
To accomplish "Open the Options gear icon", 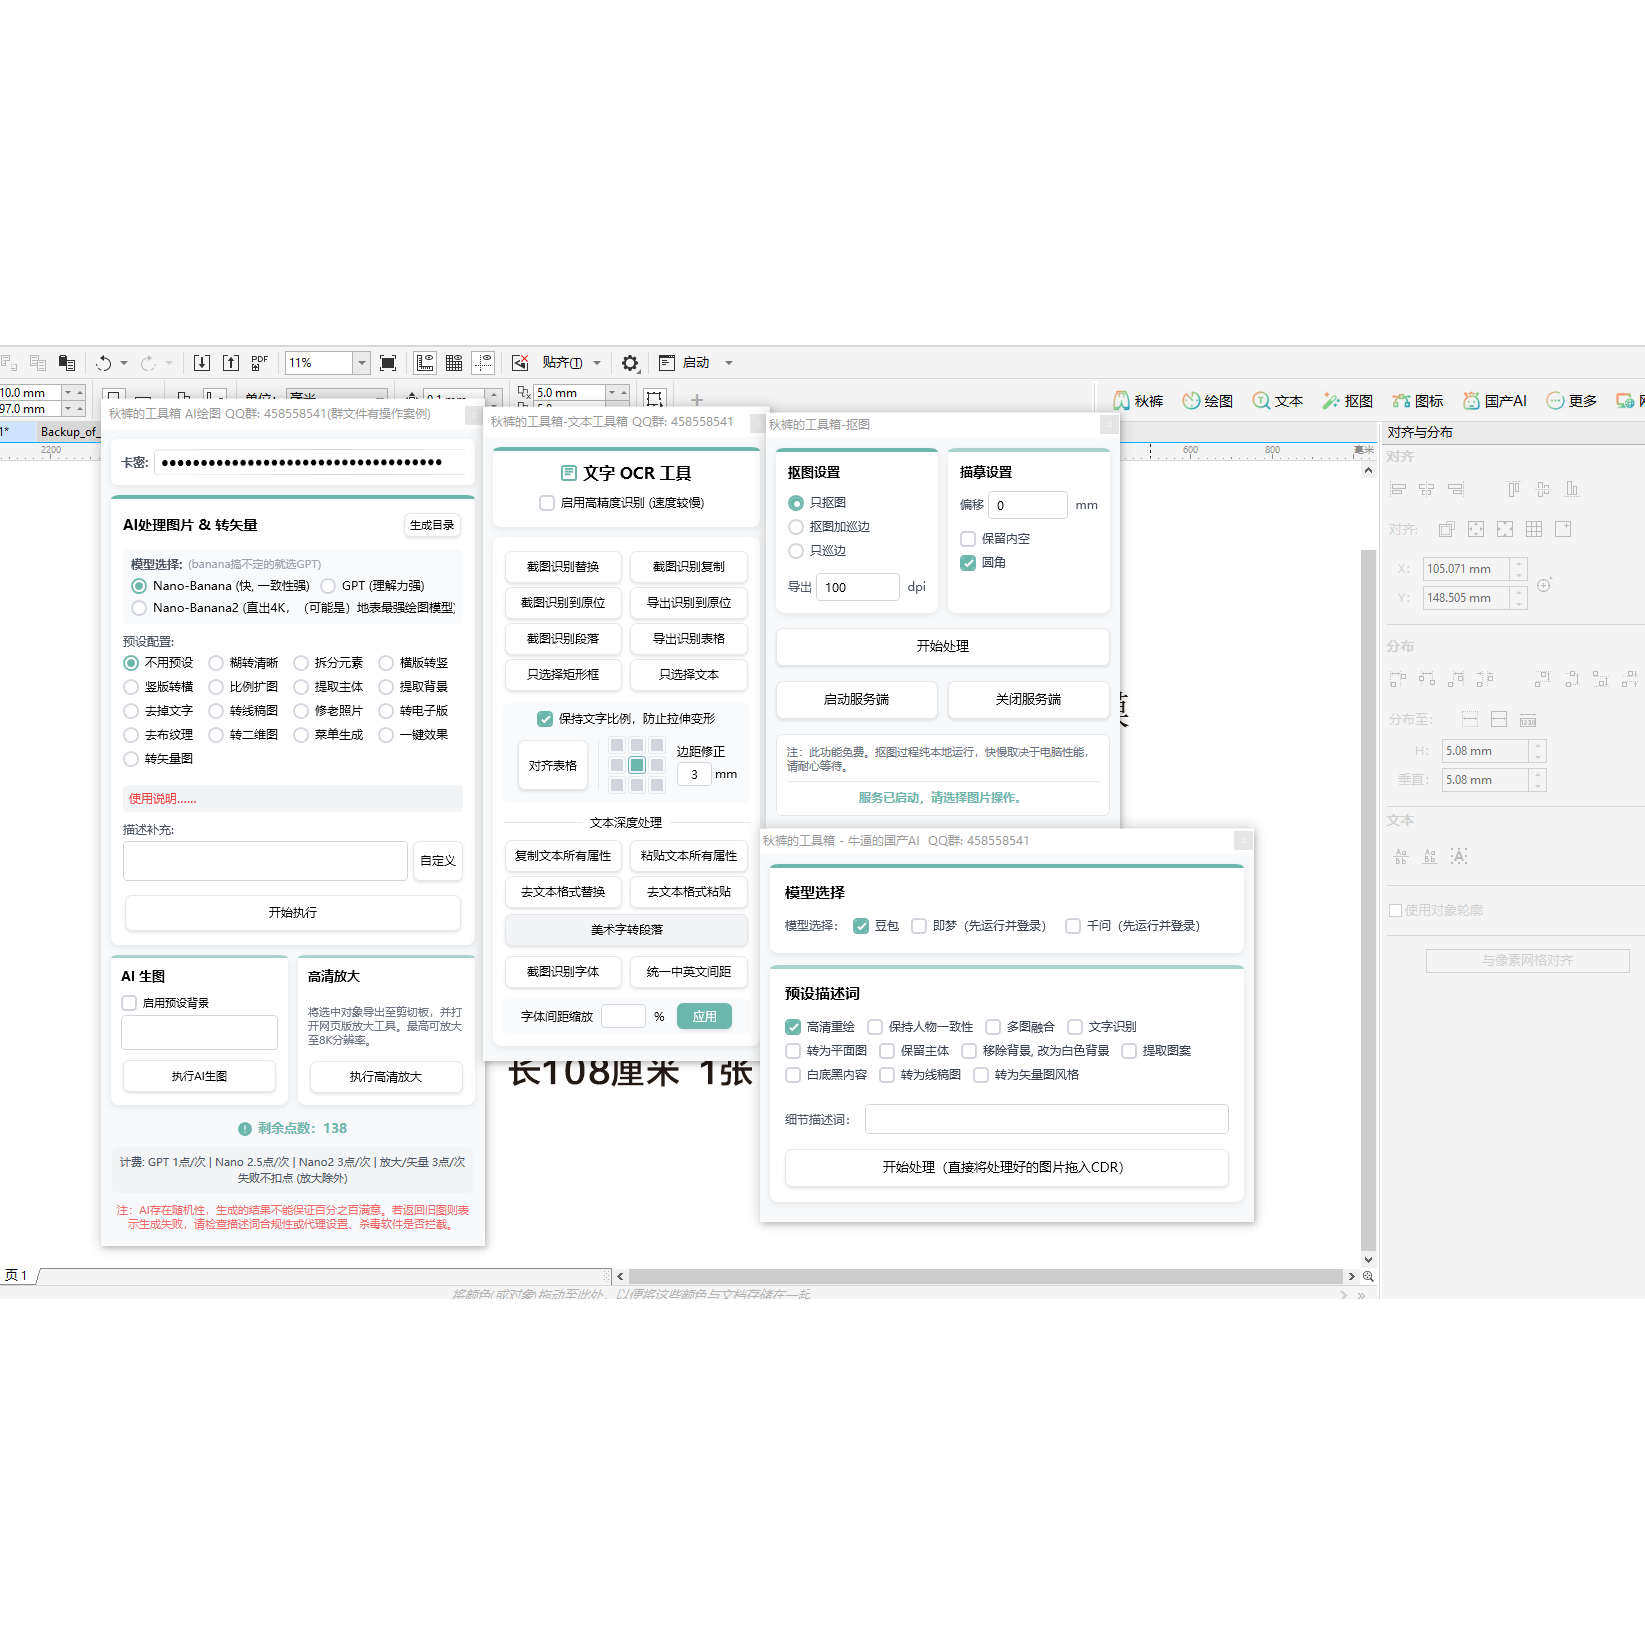I will pyautogui.click(x=630, y=363).
